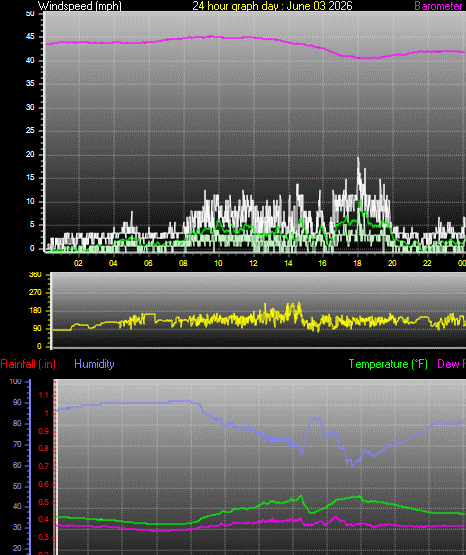Click hour label '06' on the time axis

tap(148, 263)
